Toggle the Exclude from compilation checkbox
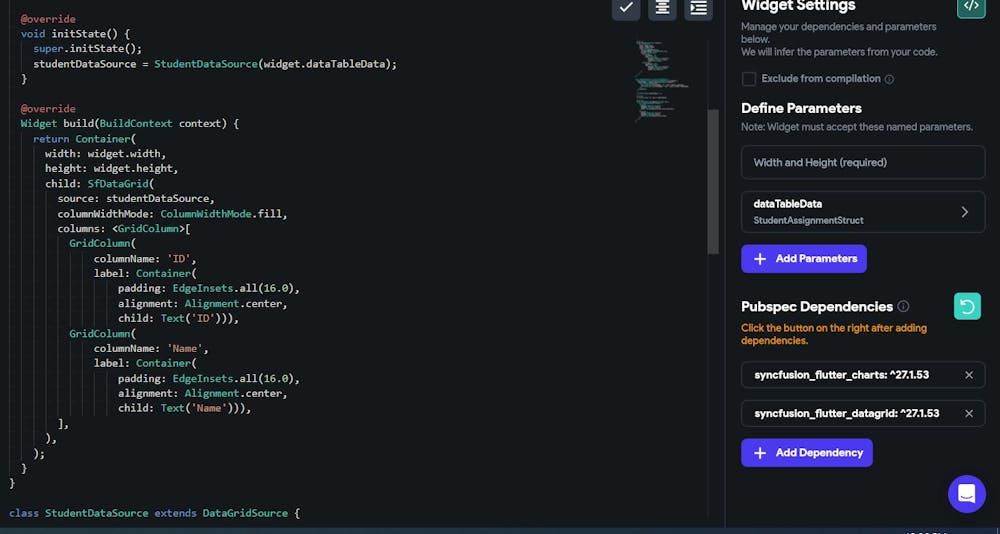The width and height of the screenshot is (1000, 534). [749, 79]
